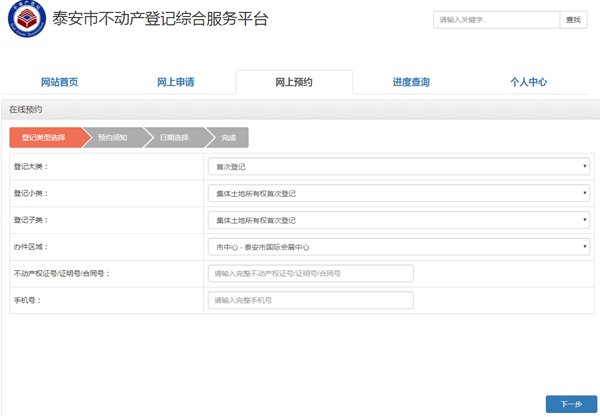Expand the 登记子类 dropdown list
Screen dimensions: 600x417
[x=399, y=220]
